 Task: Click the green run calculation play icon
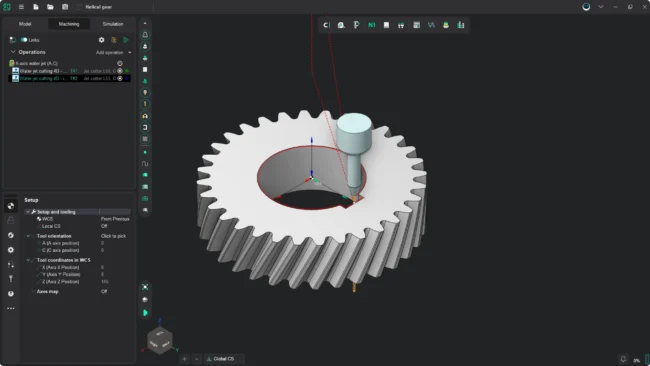[126, 40]
